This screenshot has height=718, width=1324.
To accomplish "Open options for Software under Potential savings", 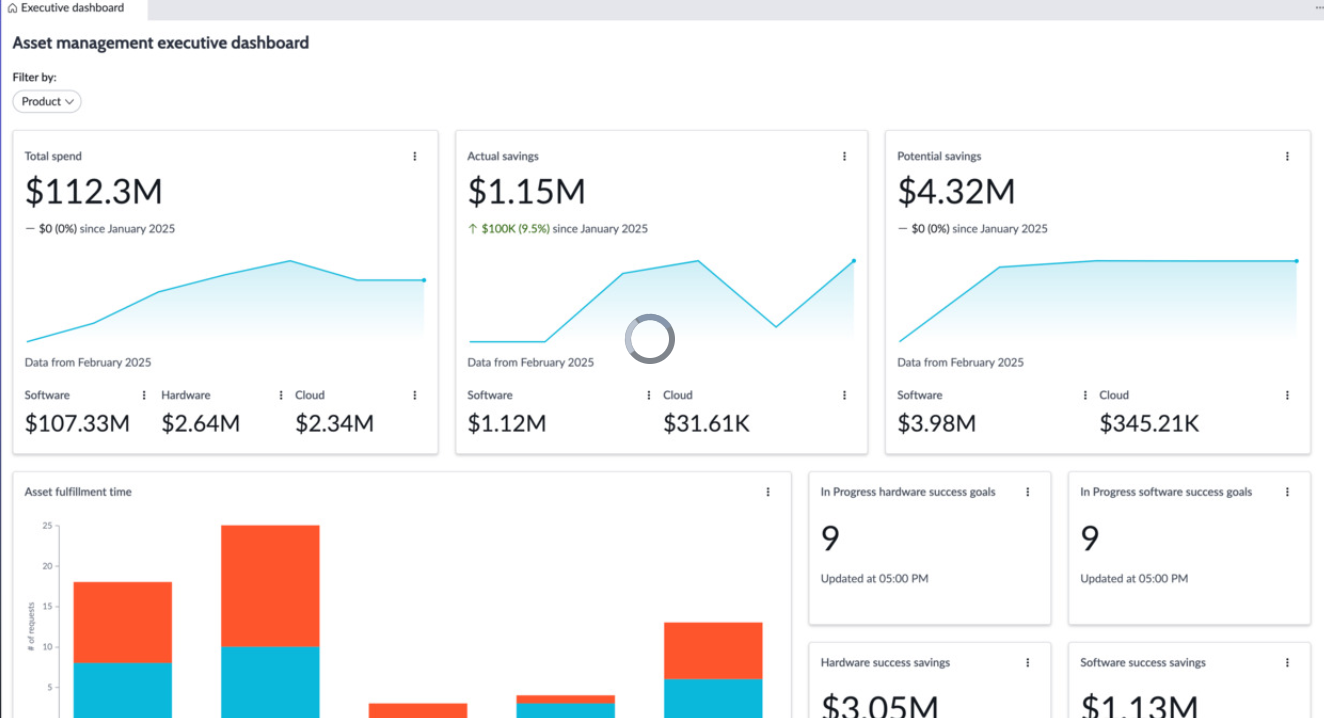I will 1085,395.
